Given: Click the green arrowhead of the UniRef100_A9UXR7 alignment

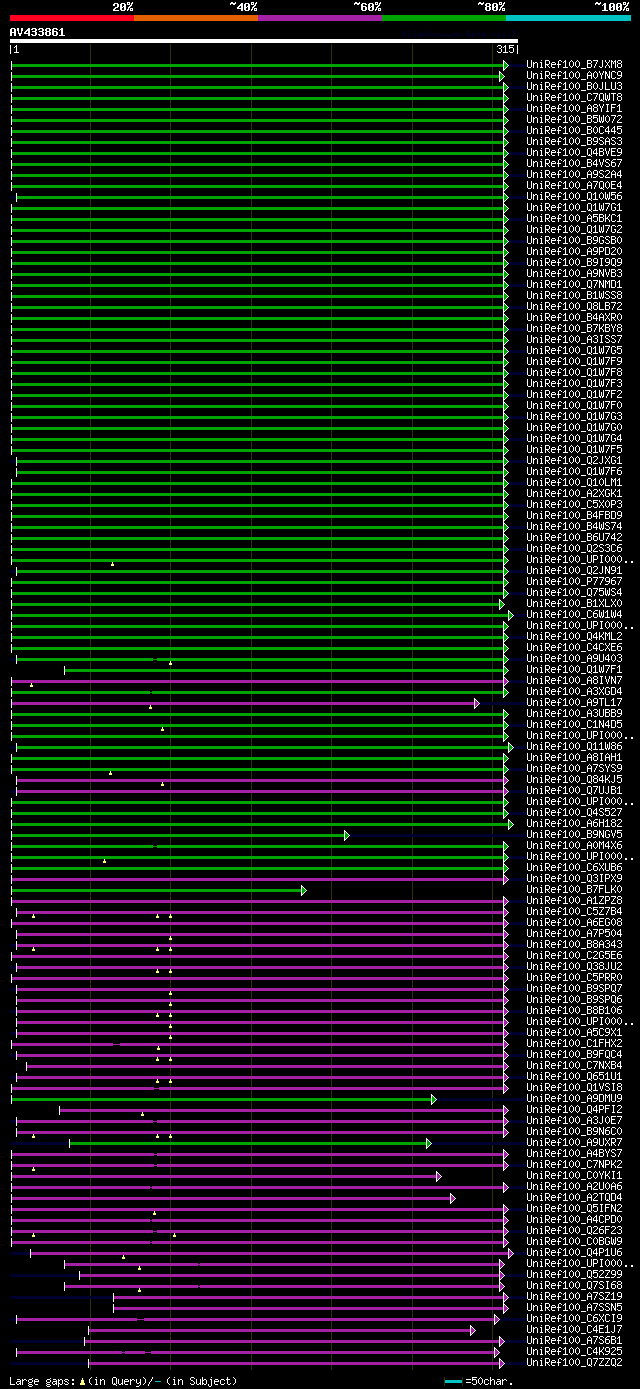Looking at the screenshot, I should click(429, 1143).
